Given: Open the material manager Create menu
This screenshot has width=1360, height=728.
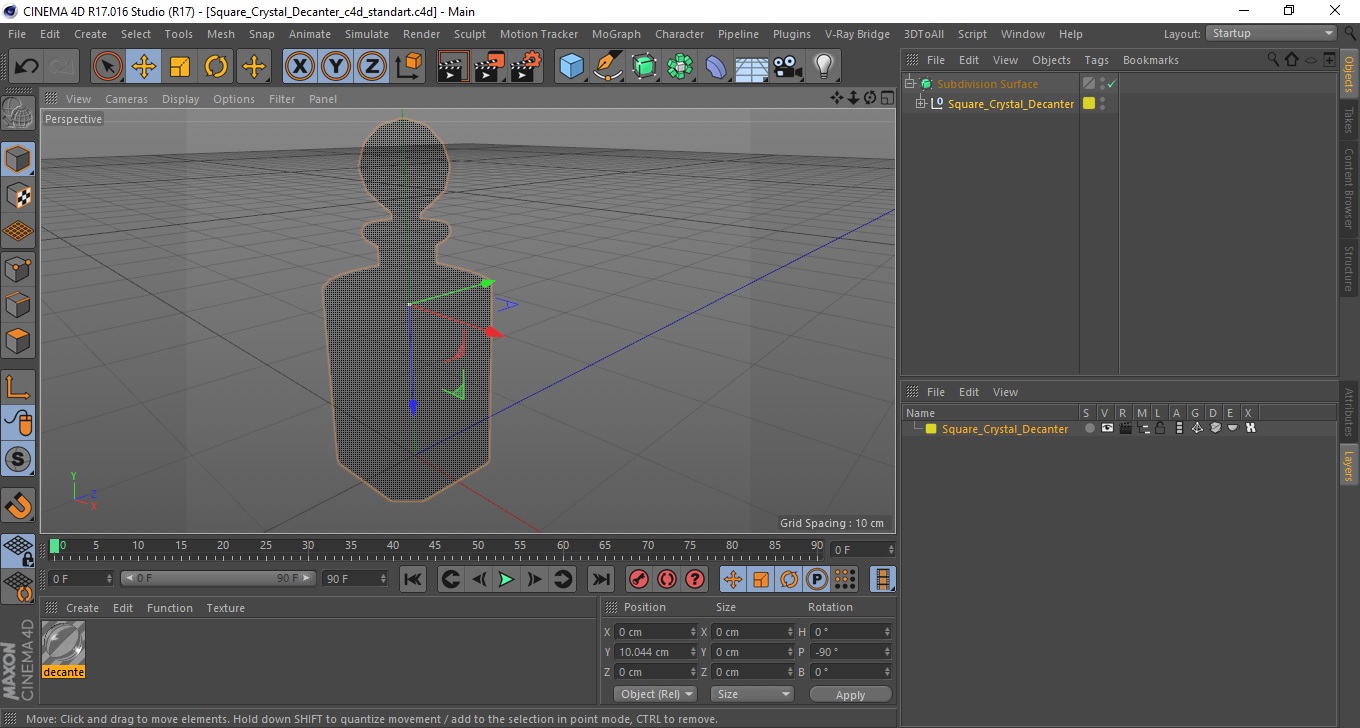Looking at the screenshot, I should [x=82, y=608].
